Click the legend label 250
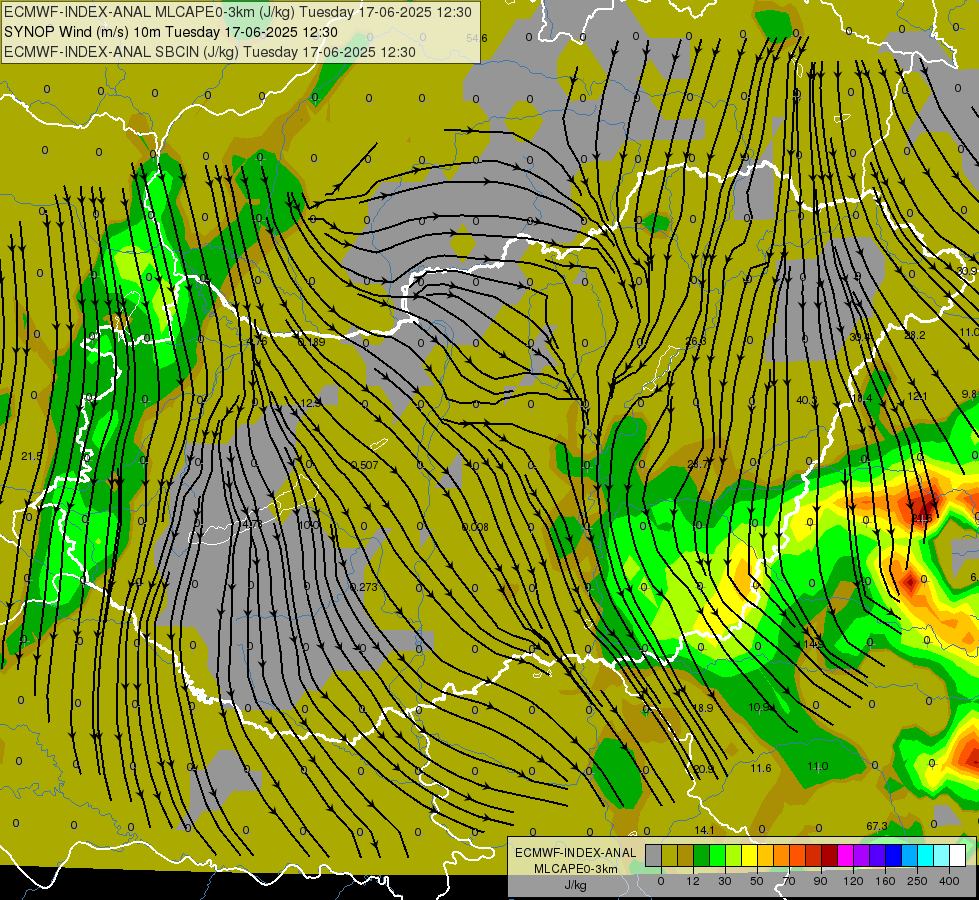Screen dimensions: 979x900 point(917,881)
